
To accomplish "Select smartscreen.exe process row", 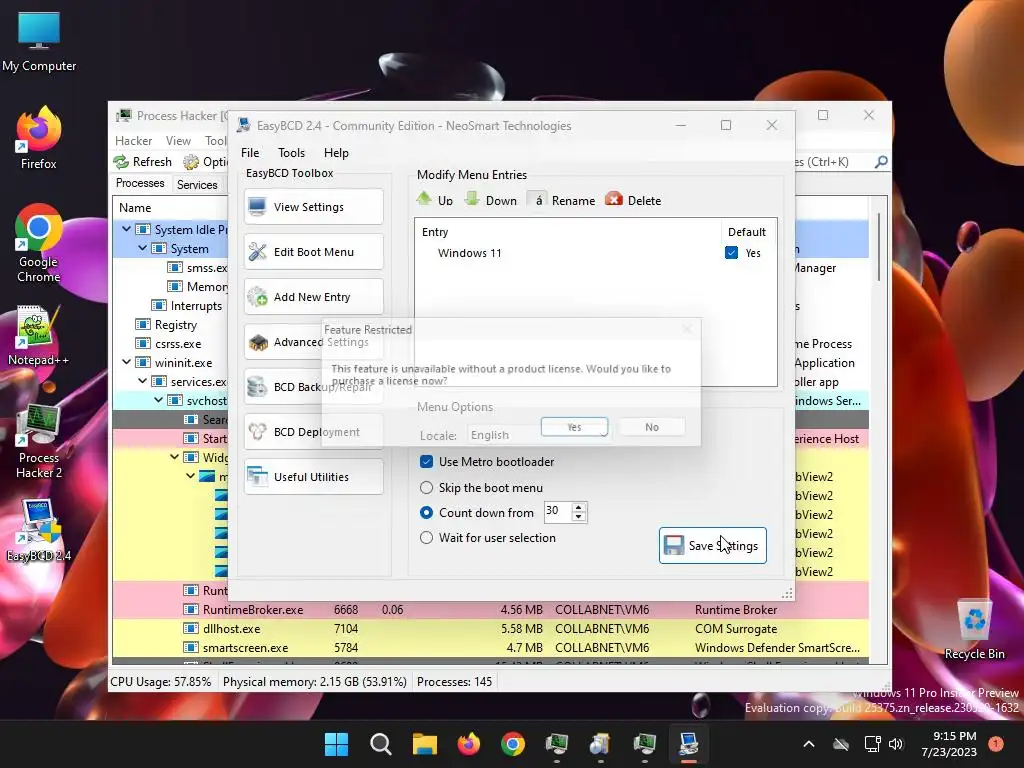I will click(490, 648).
